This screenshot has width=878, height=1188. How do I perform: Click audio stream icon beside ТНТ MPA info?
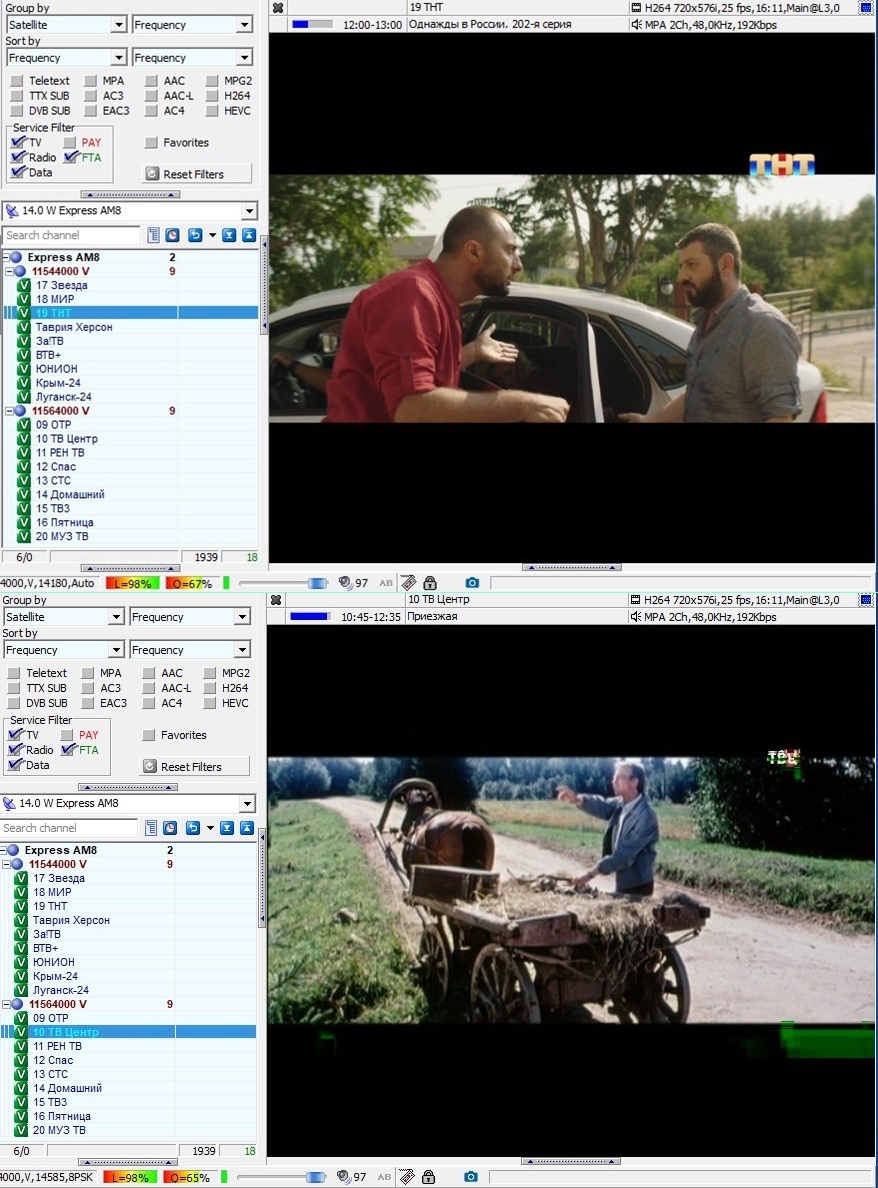pos(636,24)
